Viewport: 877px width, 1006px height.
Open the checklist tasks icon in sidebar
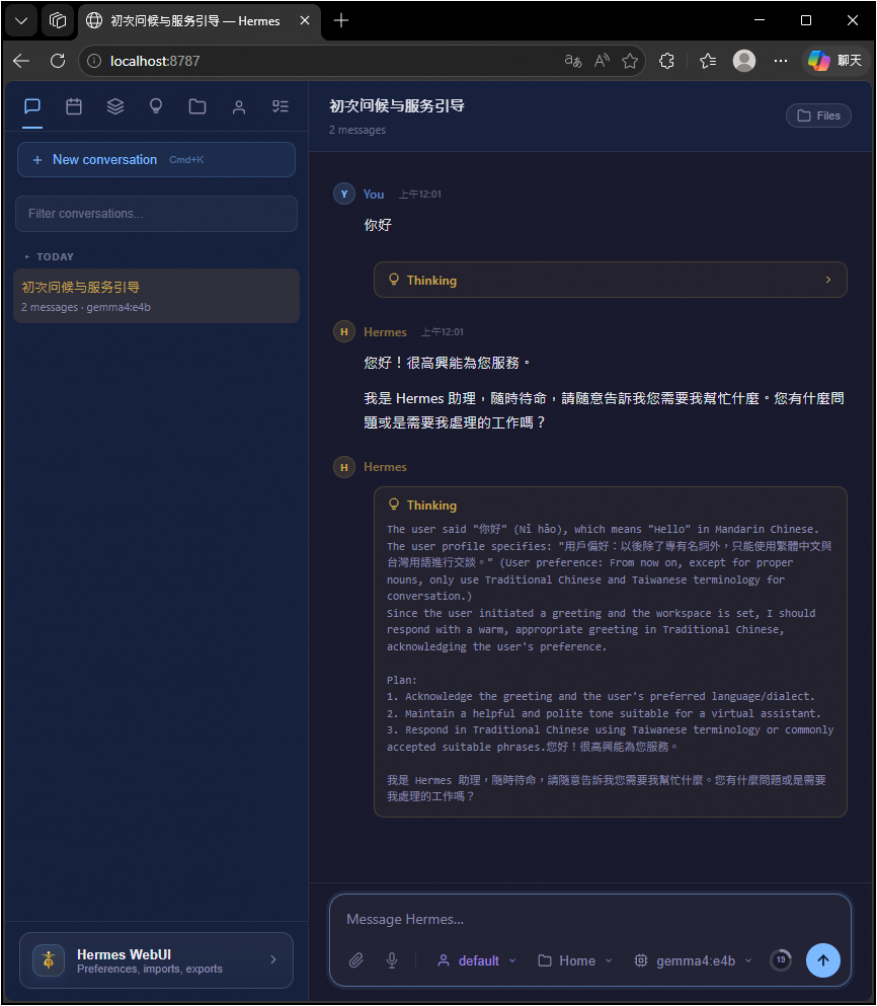(x=280, y=107)
